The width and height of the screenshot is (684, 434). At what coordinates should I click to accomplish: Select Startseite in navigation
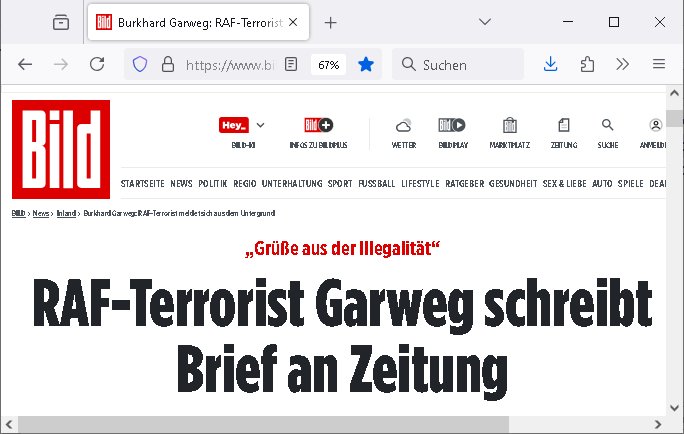(143, 184)
